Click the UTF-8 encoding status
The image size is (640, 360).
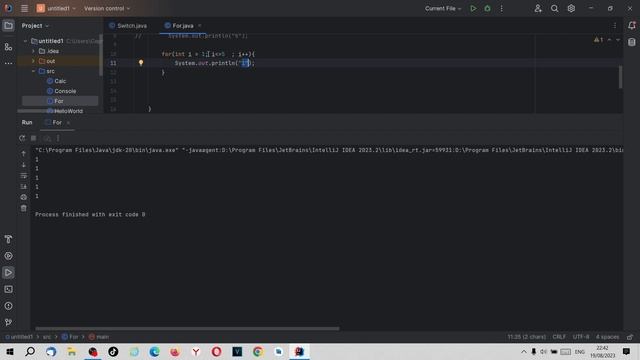581,337
